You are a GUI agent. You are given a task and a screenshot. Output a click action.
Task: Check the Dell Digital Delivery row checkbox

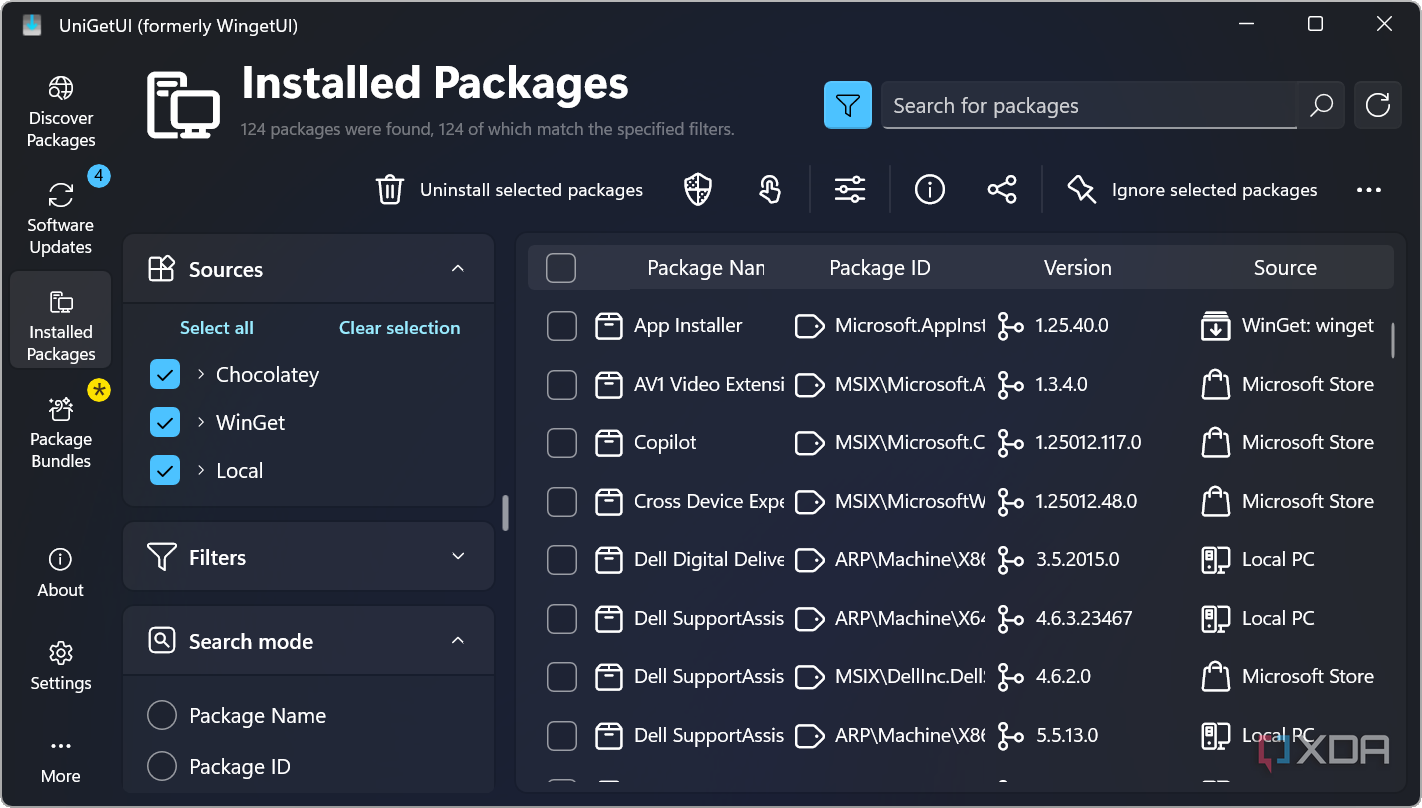point(562,560)
